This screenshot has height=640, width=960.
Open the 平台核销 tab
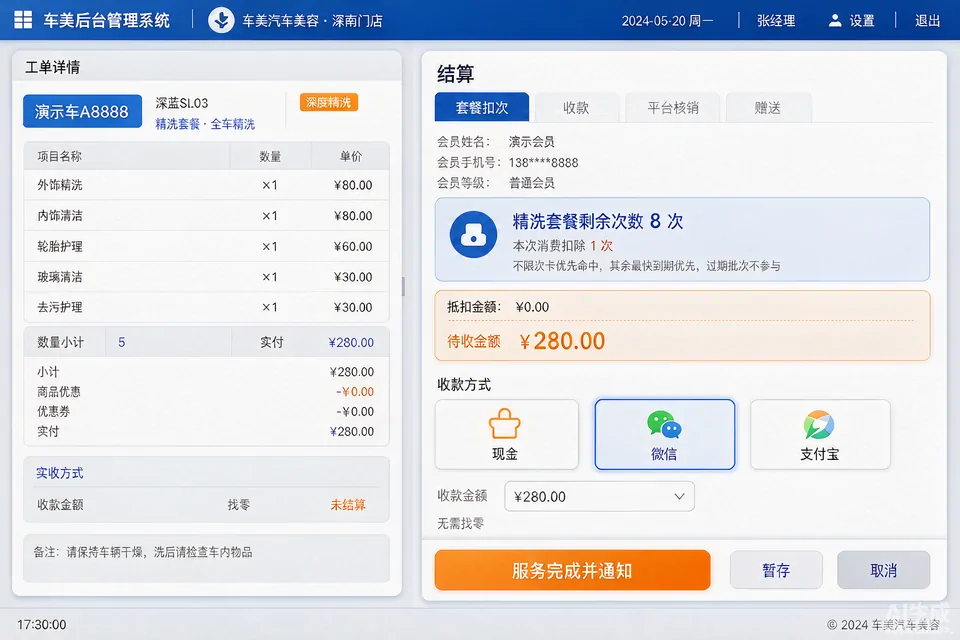click(x=673, y=108)
